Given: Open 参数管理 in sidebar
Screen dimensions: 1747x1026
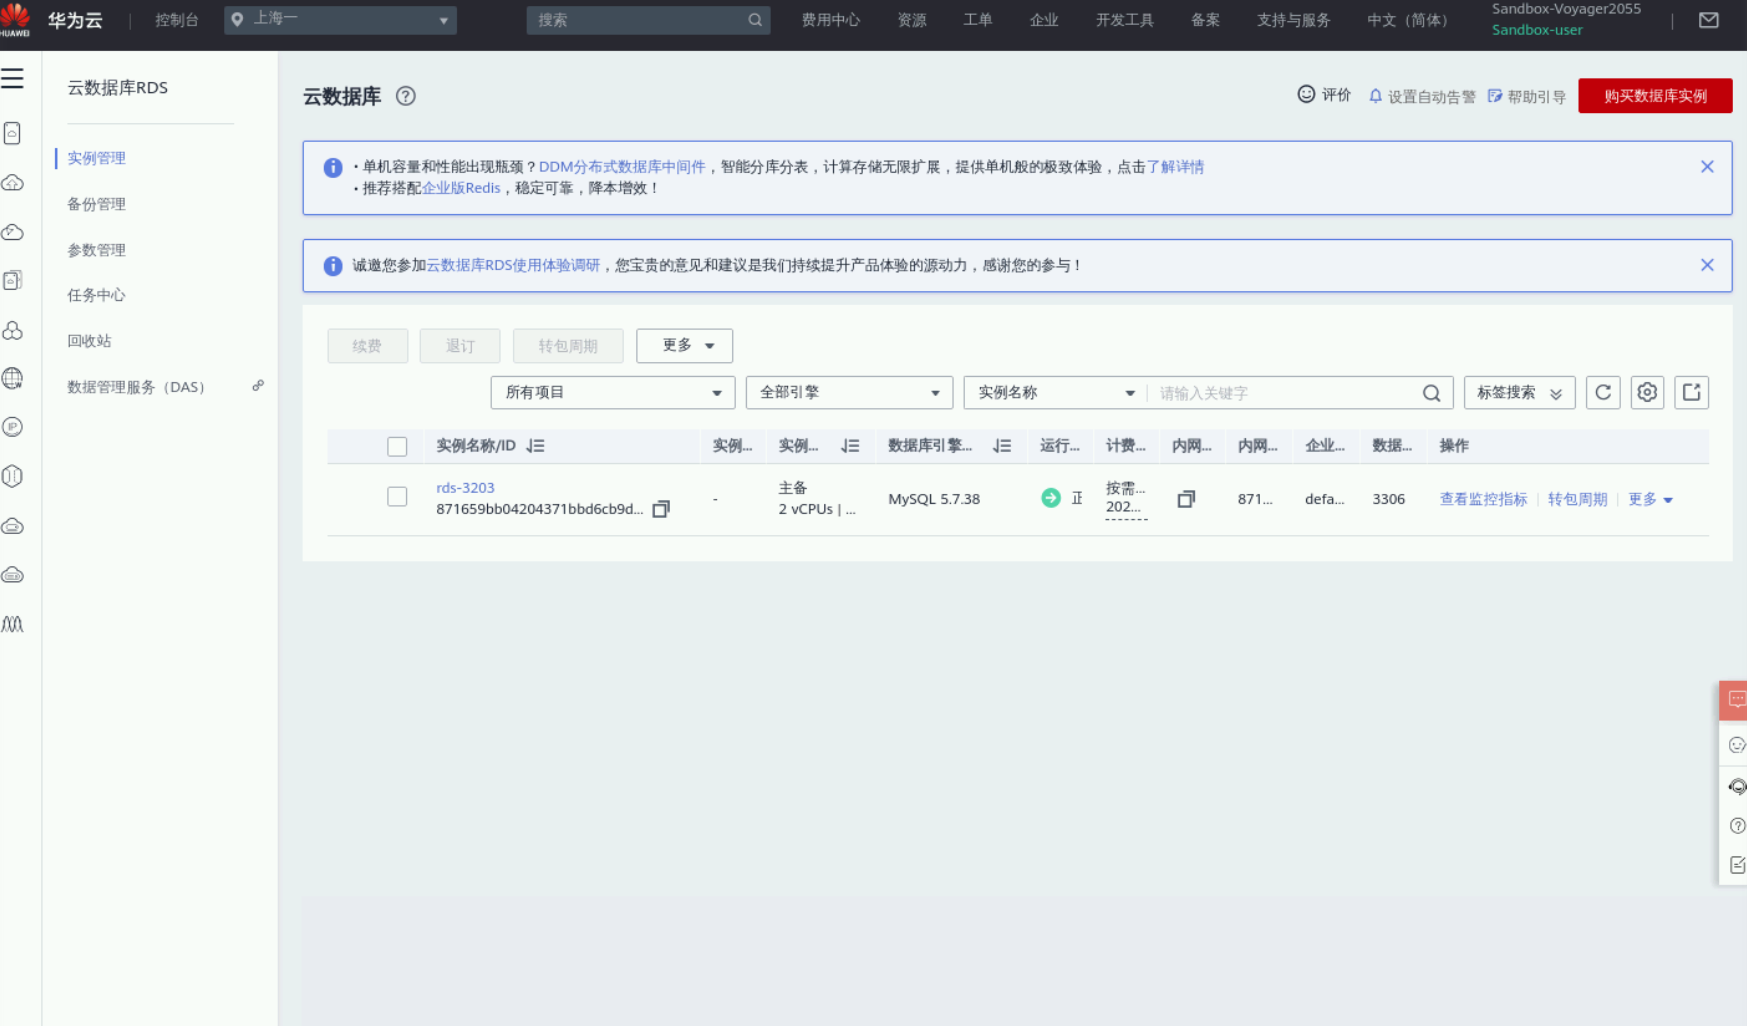Looking at the screenshot, I should point(96,250).
